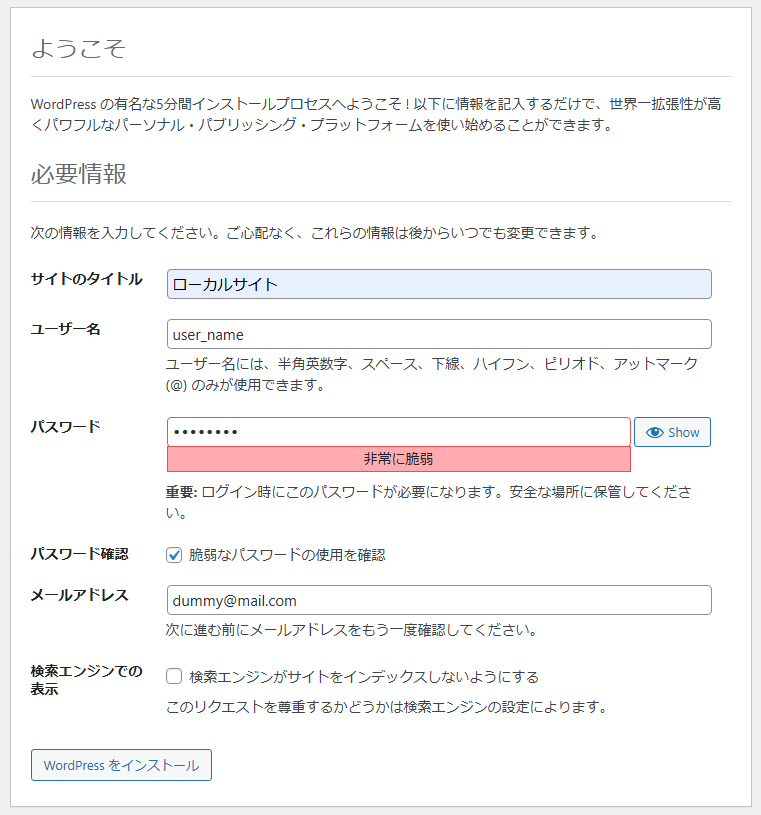Focus the サイトのタイトル input field
Viewport: 761px width, 815px height.
[x=439, y=284]
